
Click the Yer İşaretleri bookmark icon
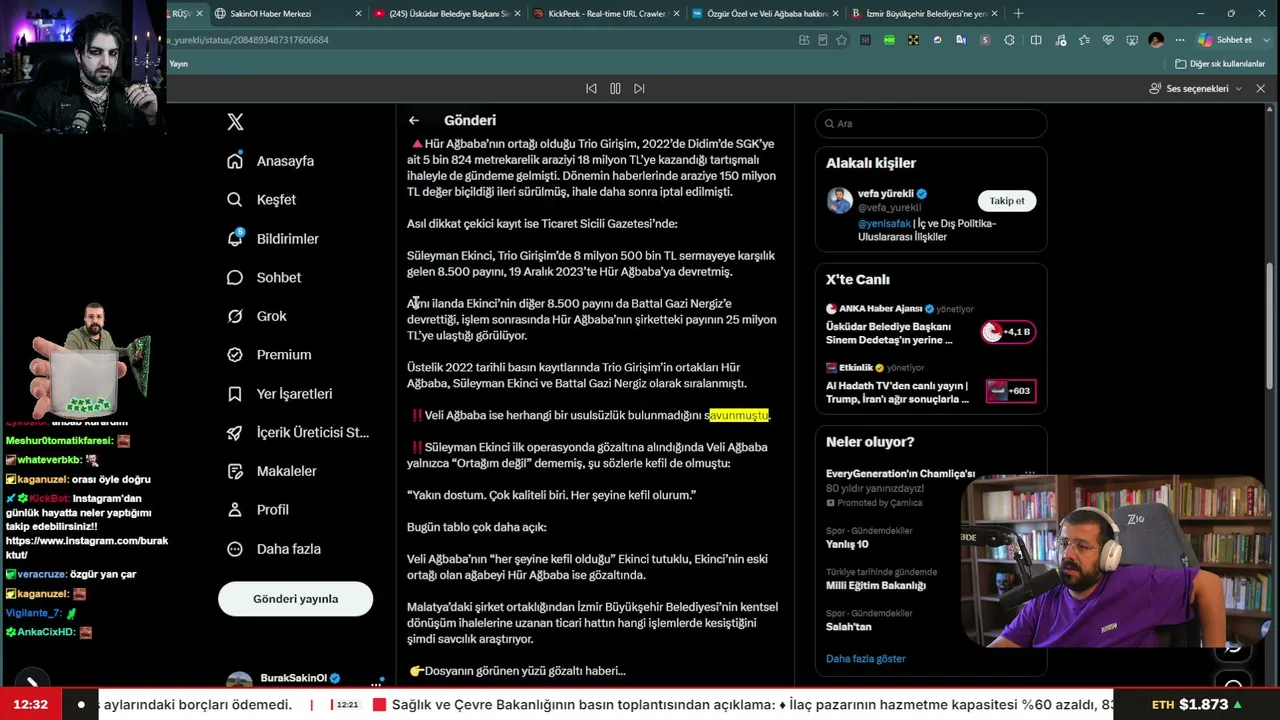tap(235, 394)
